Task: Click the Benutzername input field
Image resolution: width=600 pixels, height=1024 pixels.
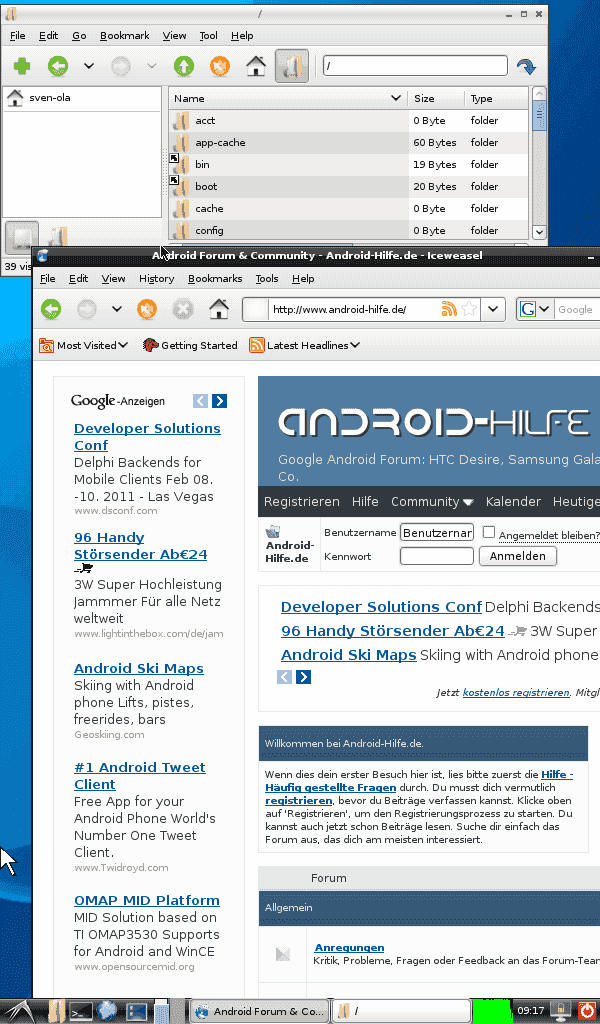Action: click(x=437, y=533)
